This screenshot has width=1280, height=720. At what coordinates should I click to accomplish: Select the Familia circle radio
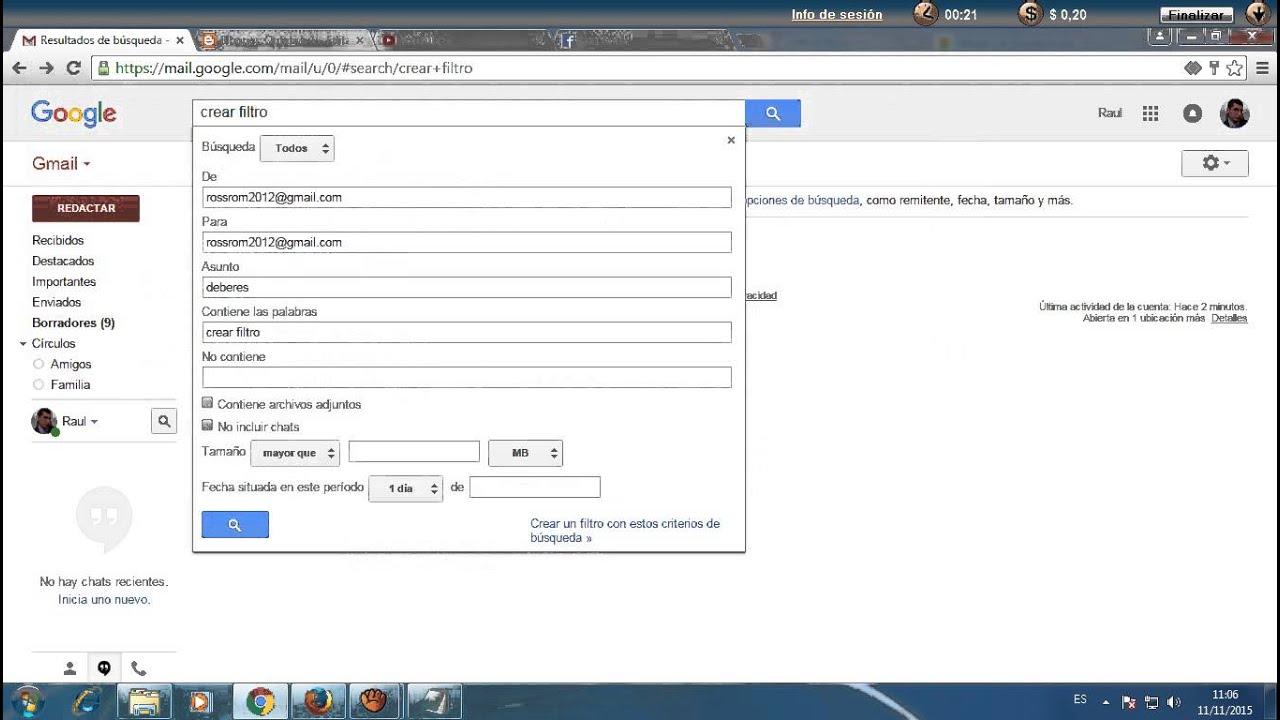[x=39, y=384]
